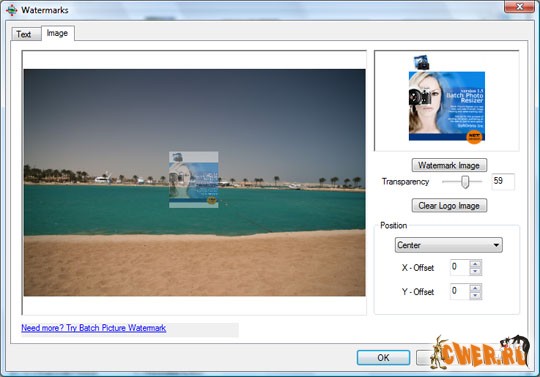540x377 pixels.
Task: Click the Transparency slider handle
Action: click(x=465, y=181)
